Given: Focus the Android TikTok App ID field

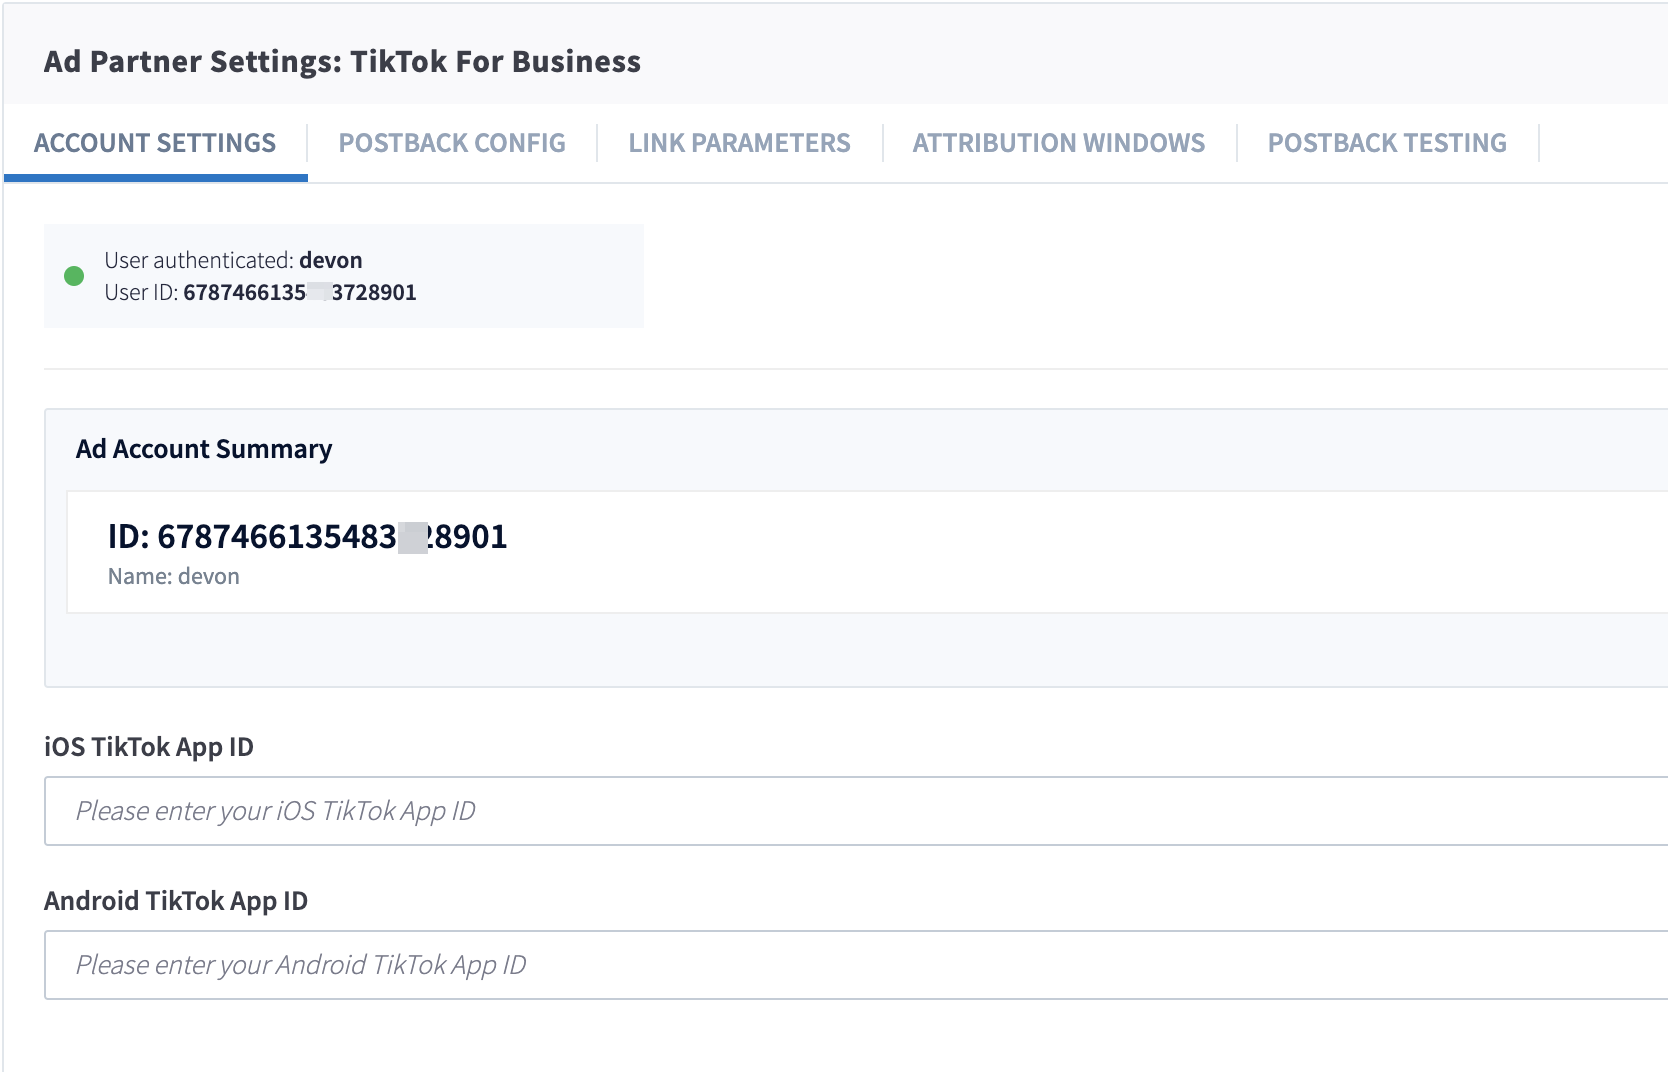Looking at the screenshot, I should pos(856,965).
